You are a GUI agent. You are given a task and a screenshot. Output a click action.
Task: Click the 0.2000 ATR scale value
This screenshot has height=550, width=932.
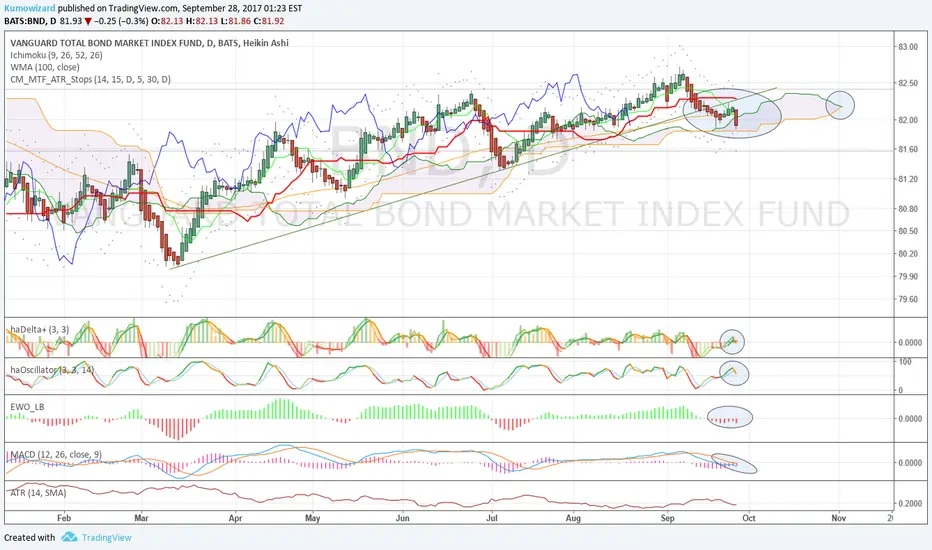tap(910, 503)
